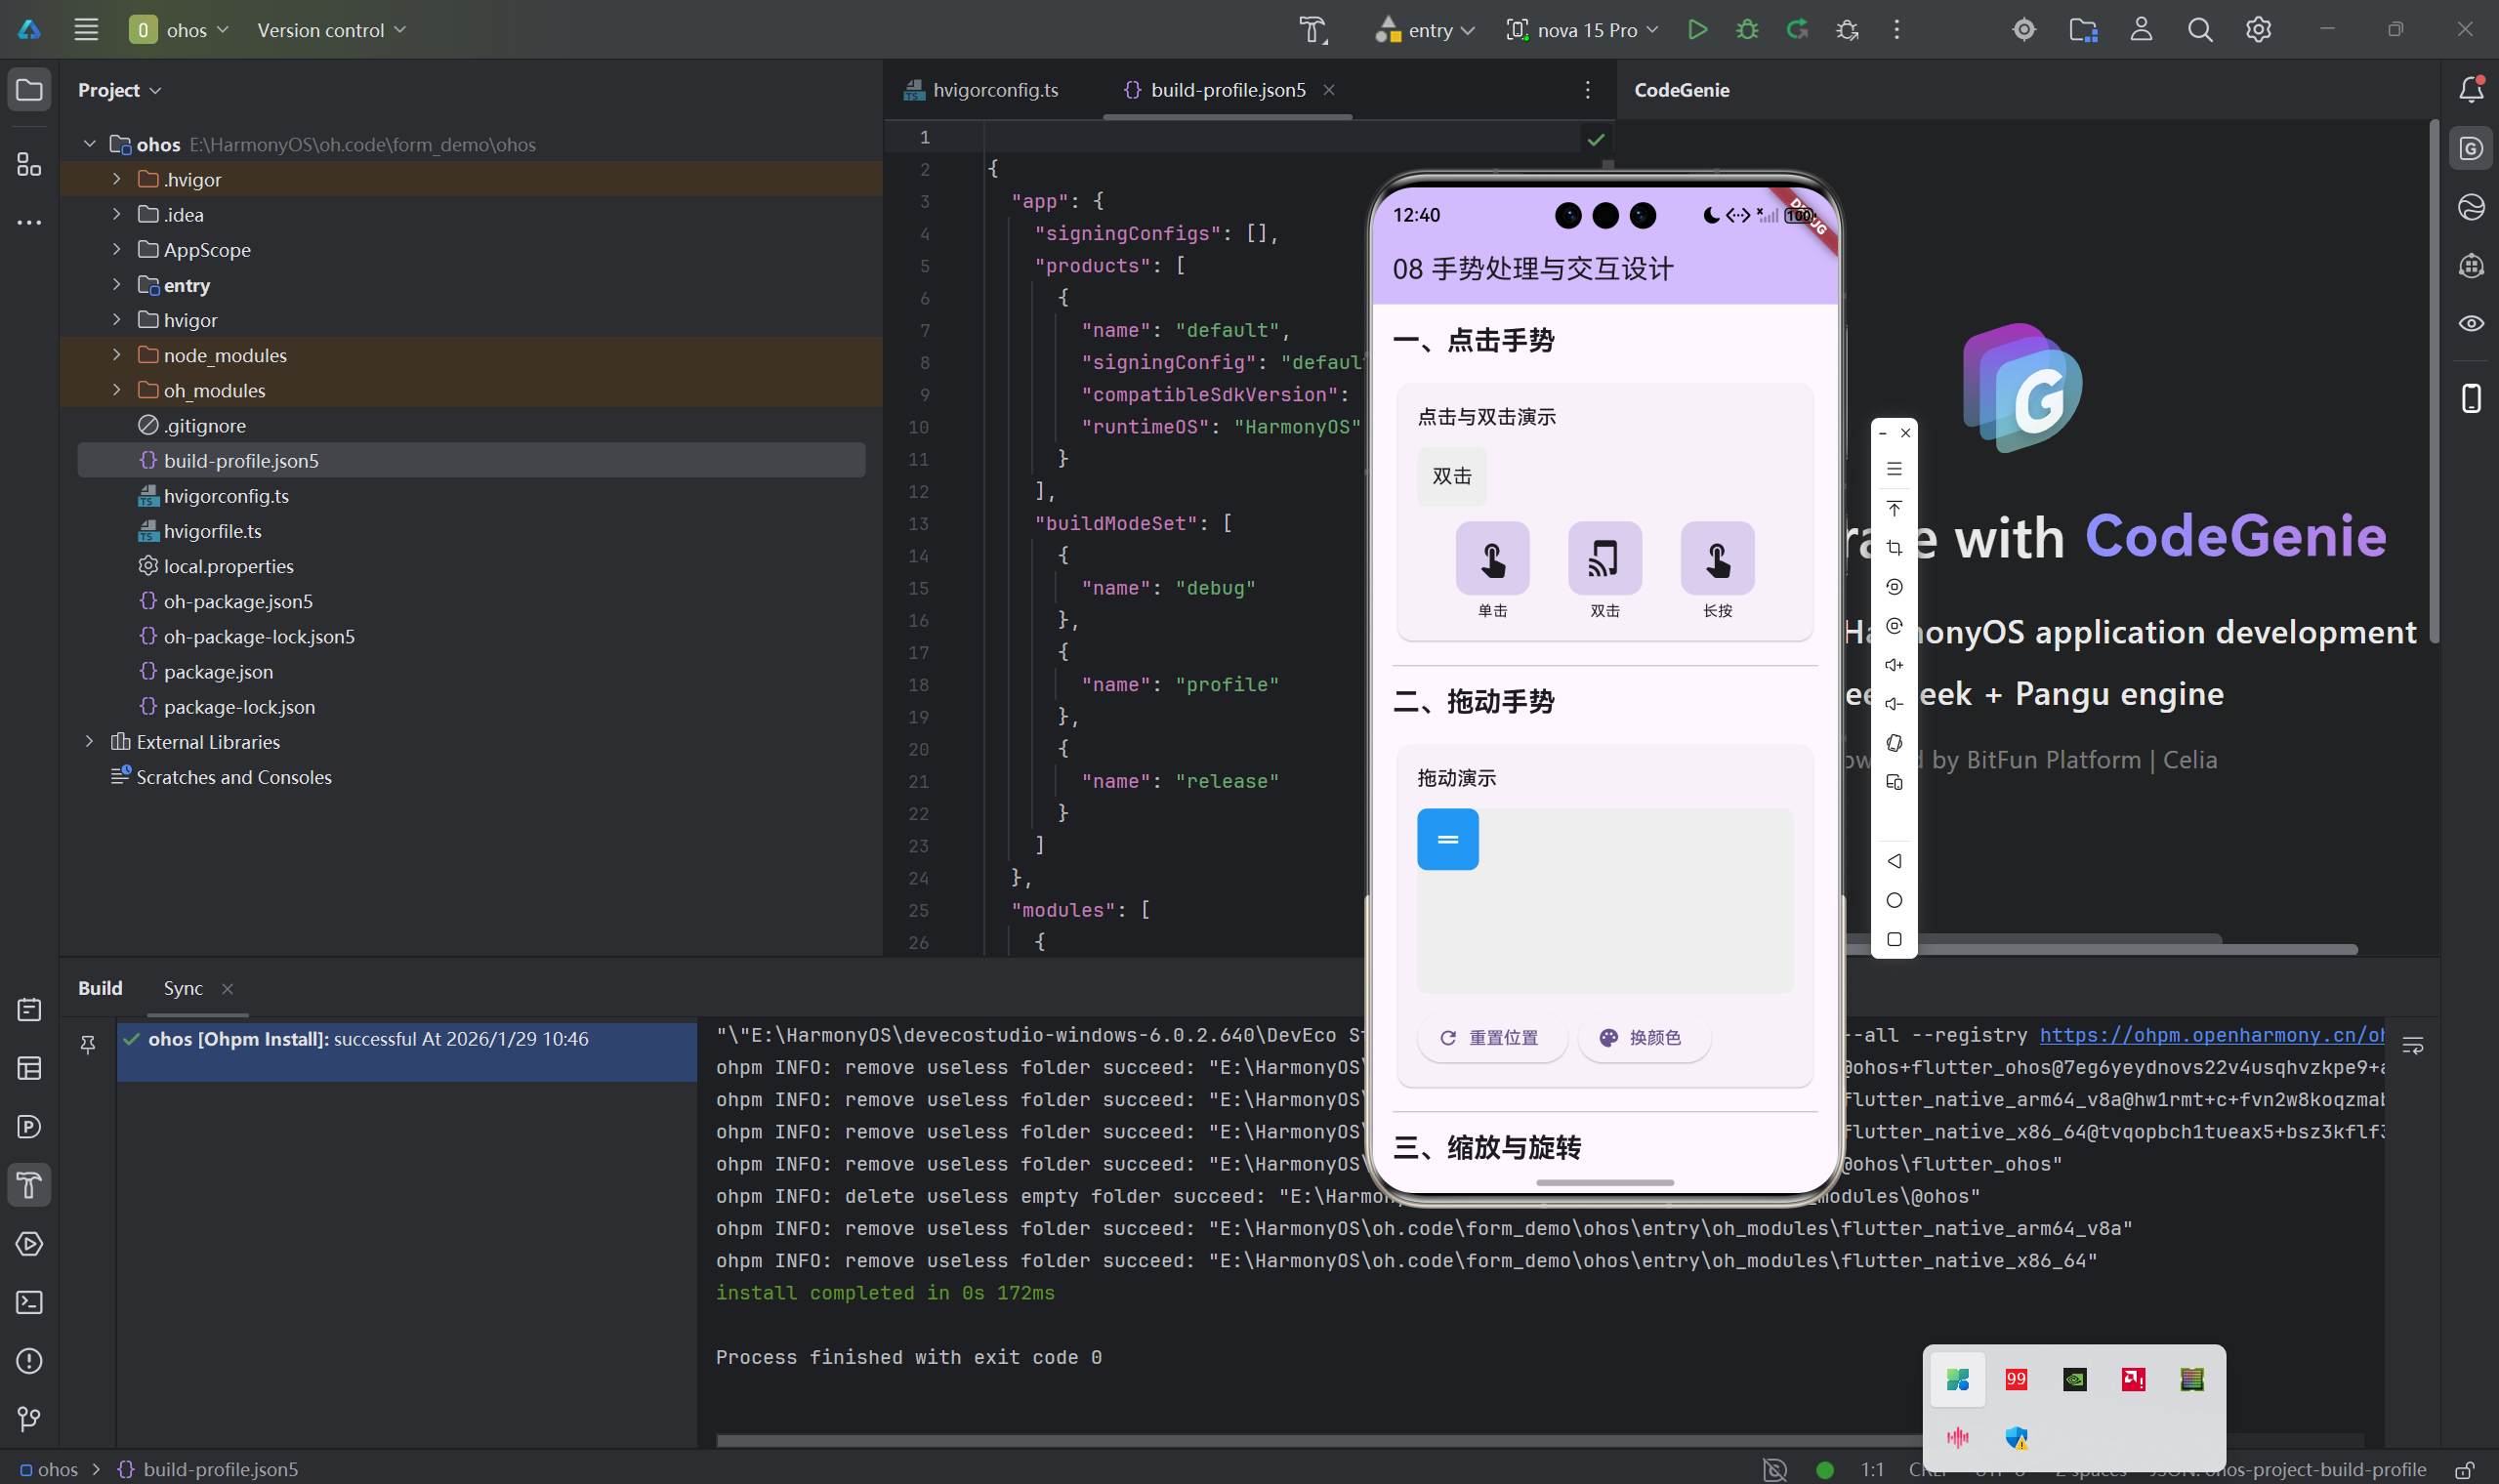Click the green Run entry button
The width and height of the screenshot is (2499, 1484).
tap(1697, 30)
